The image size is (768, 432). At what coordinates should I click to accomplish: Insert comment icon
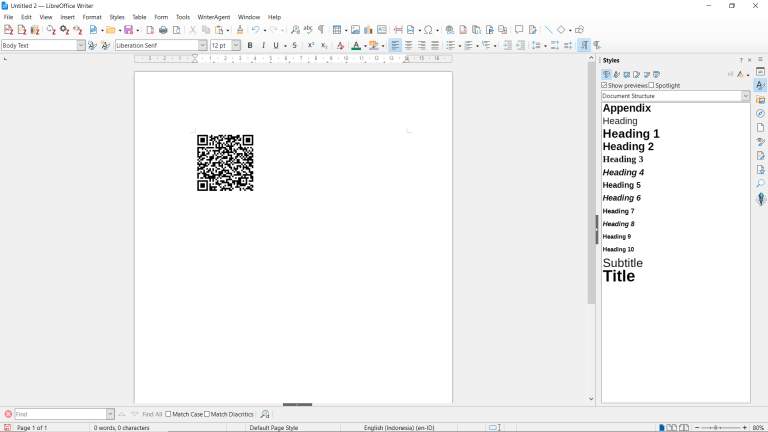[519, 30]
